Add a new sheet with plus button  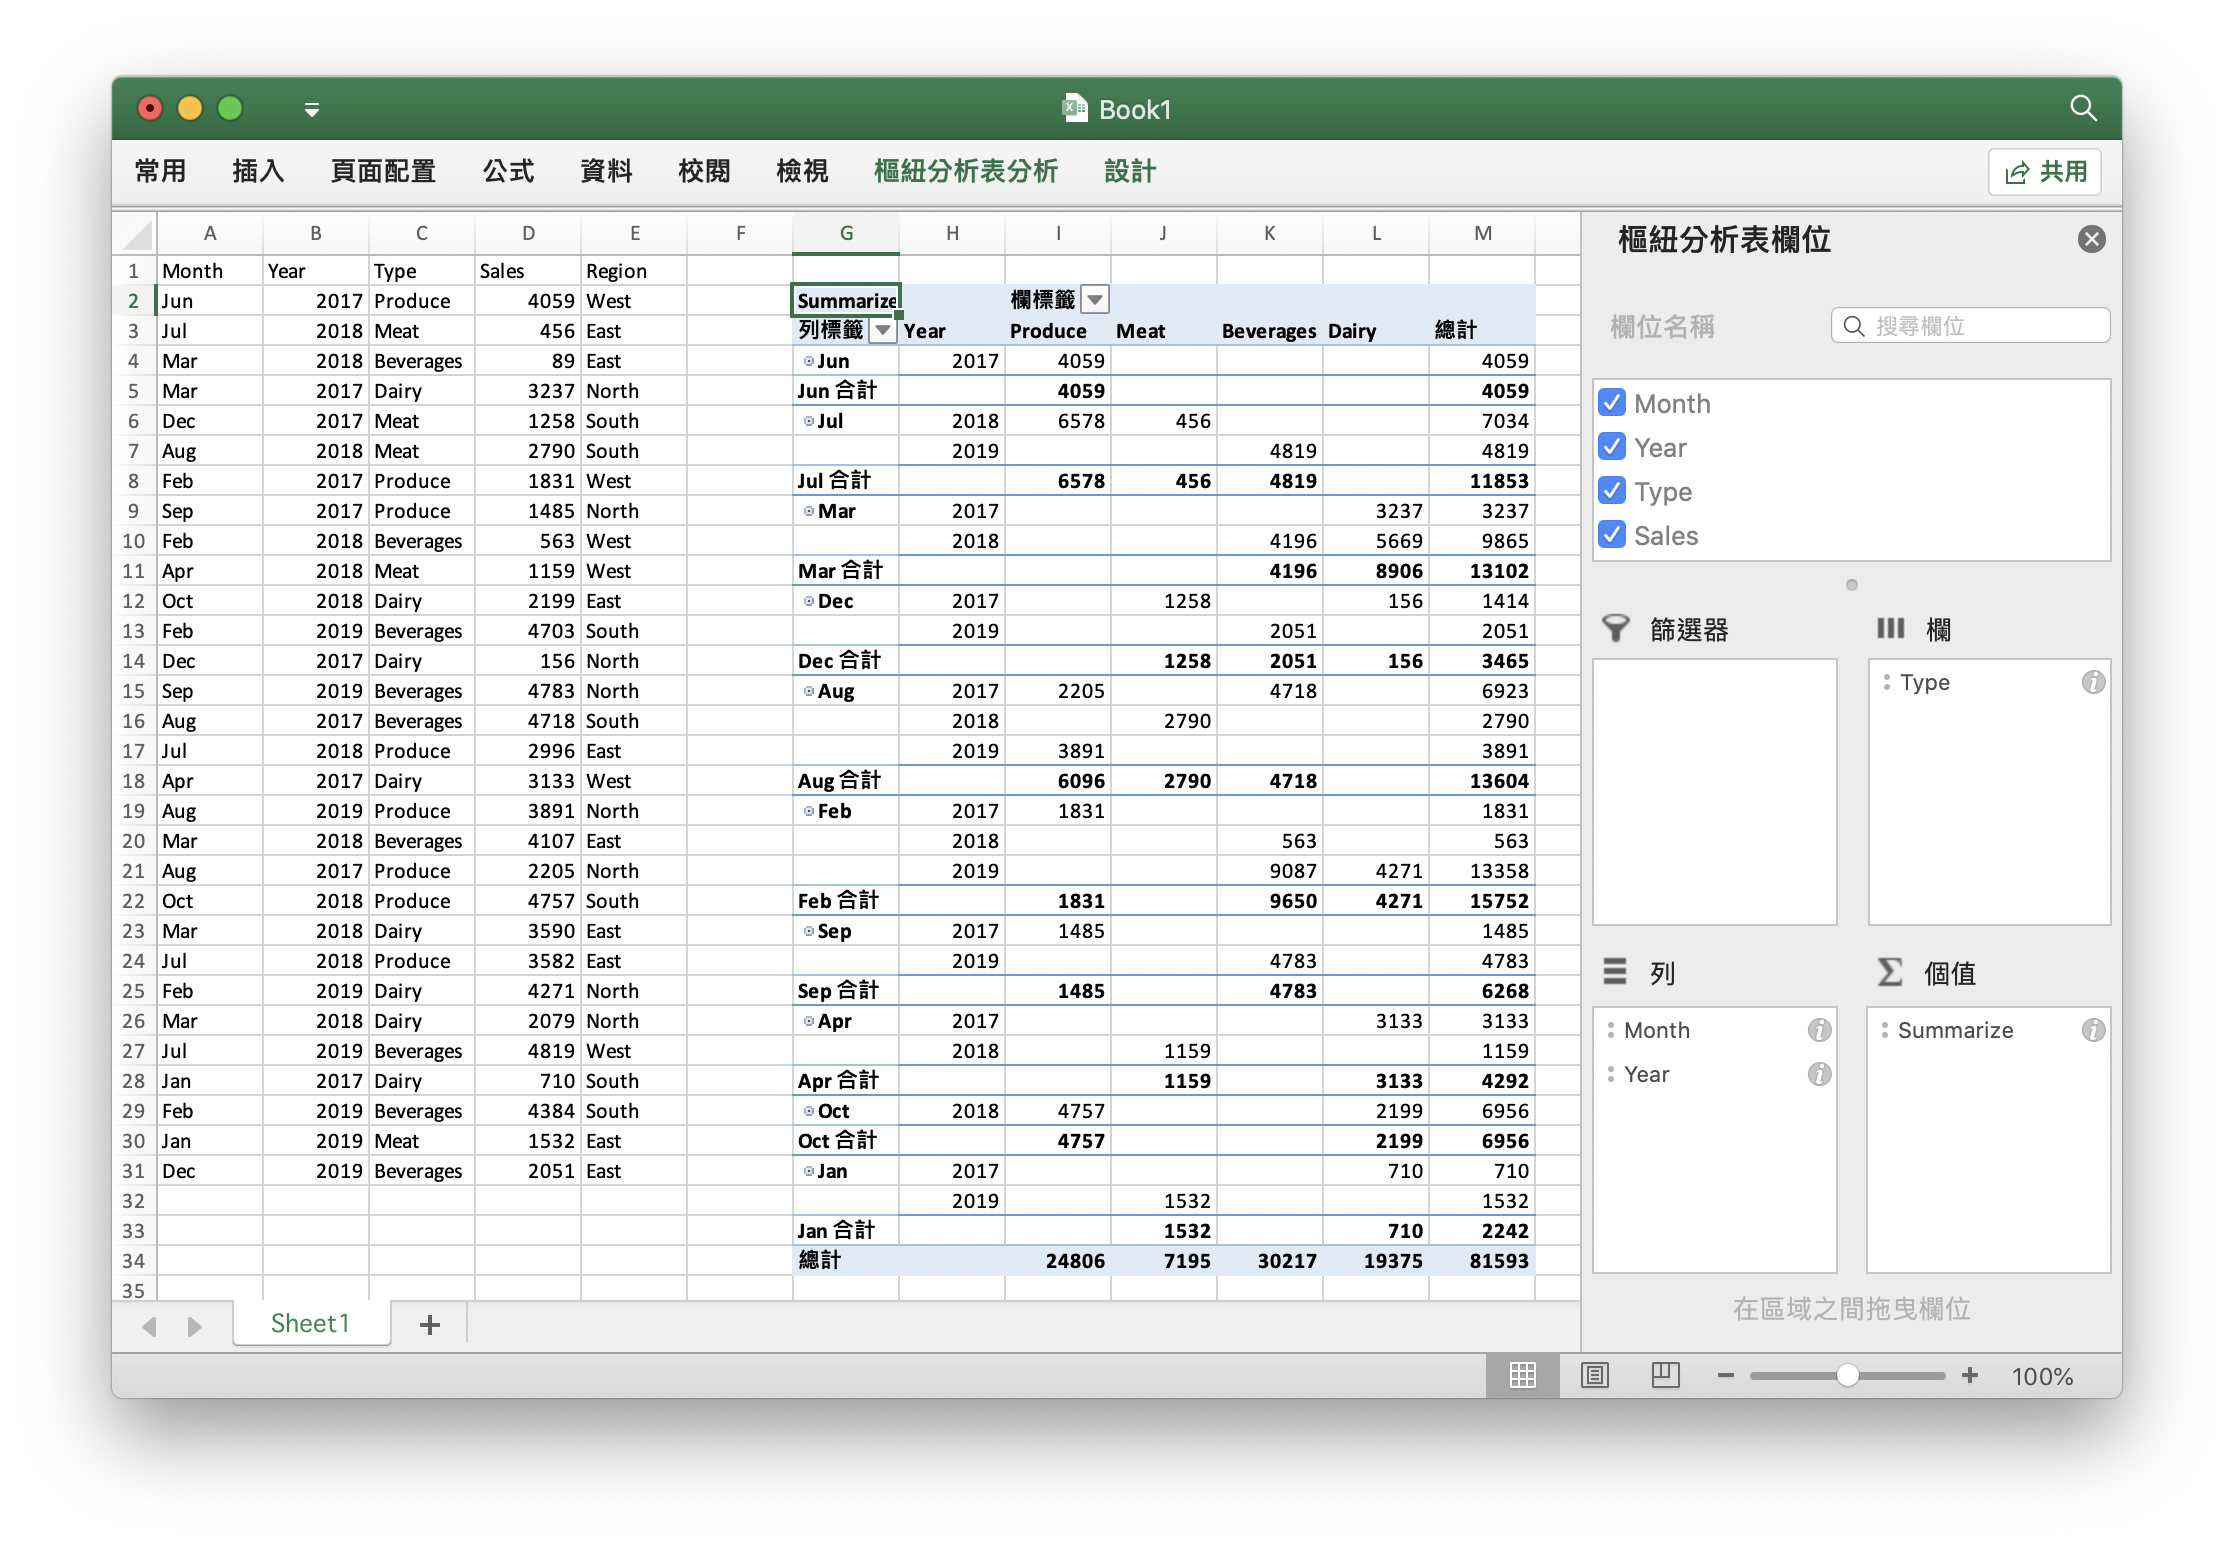[430, 1325]
